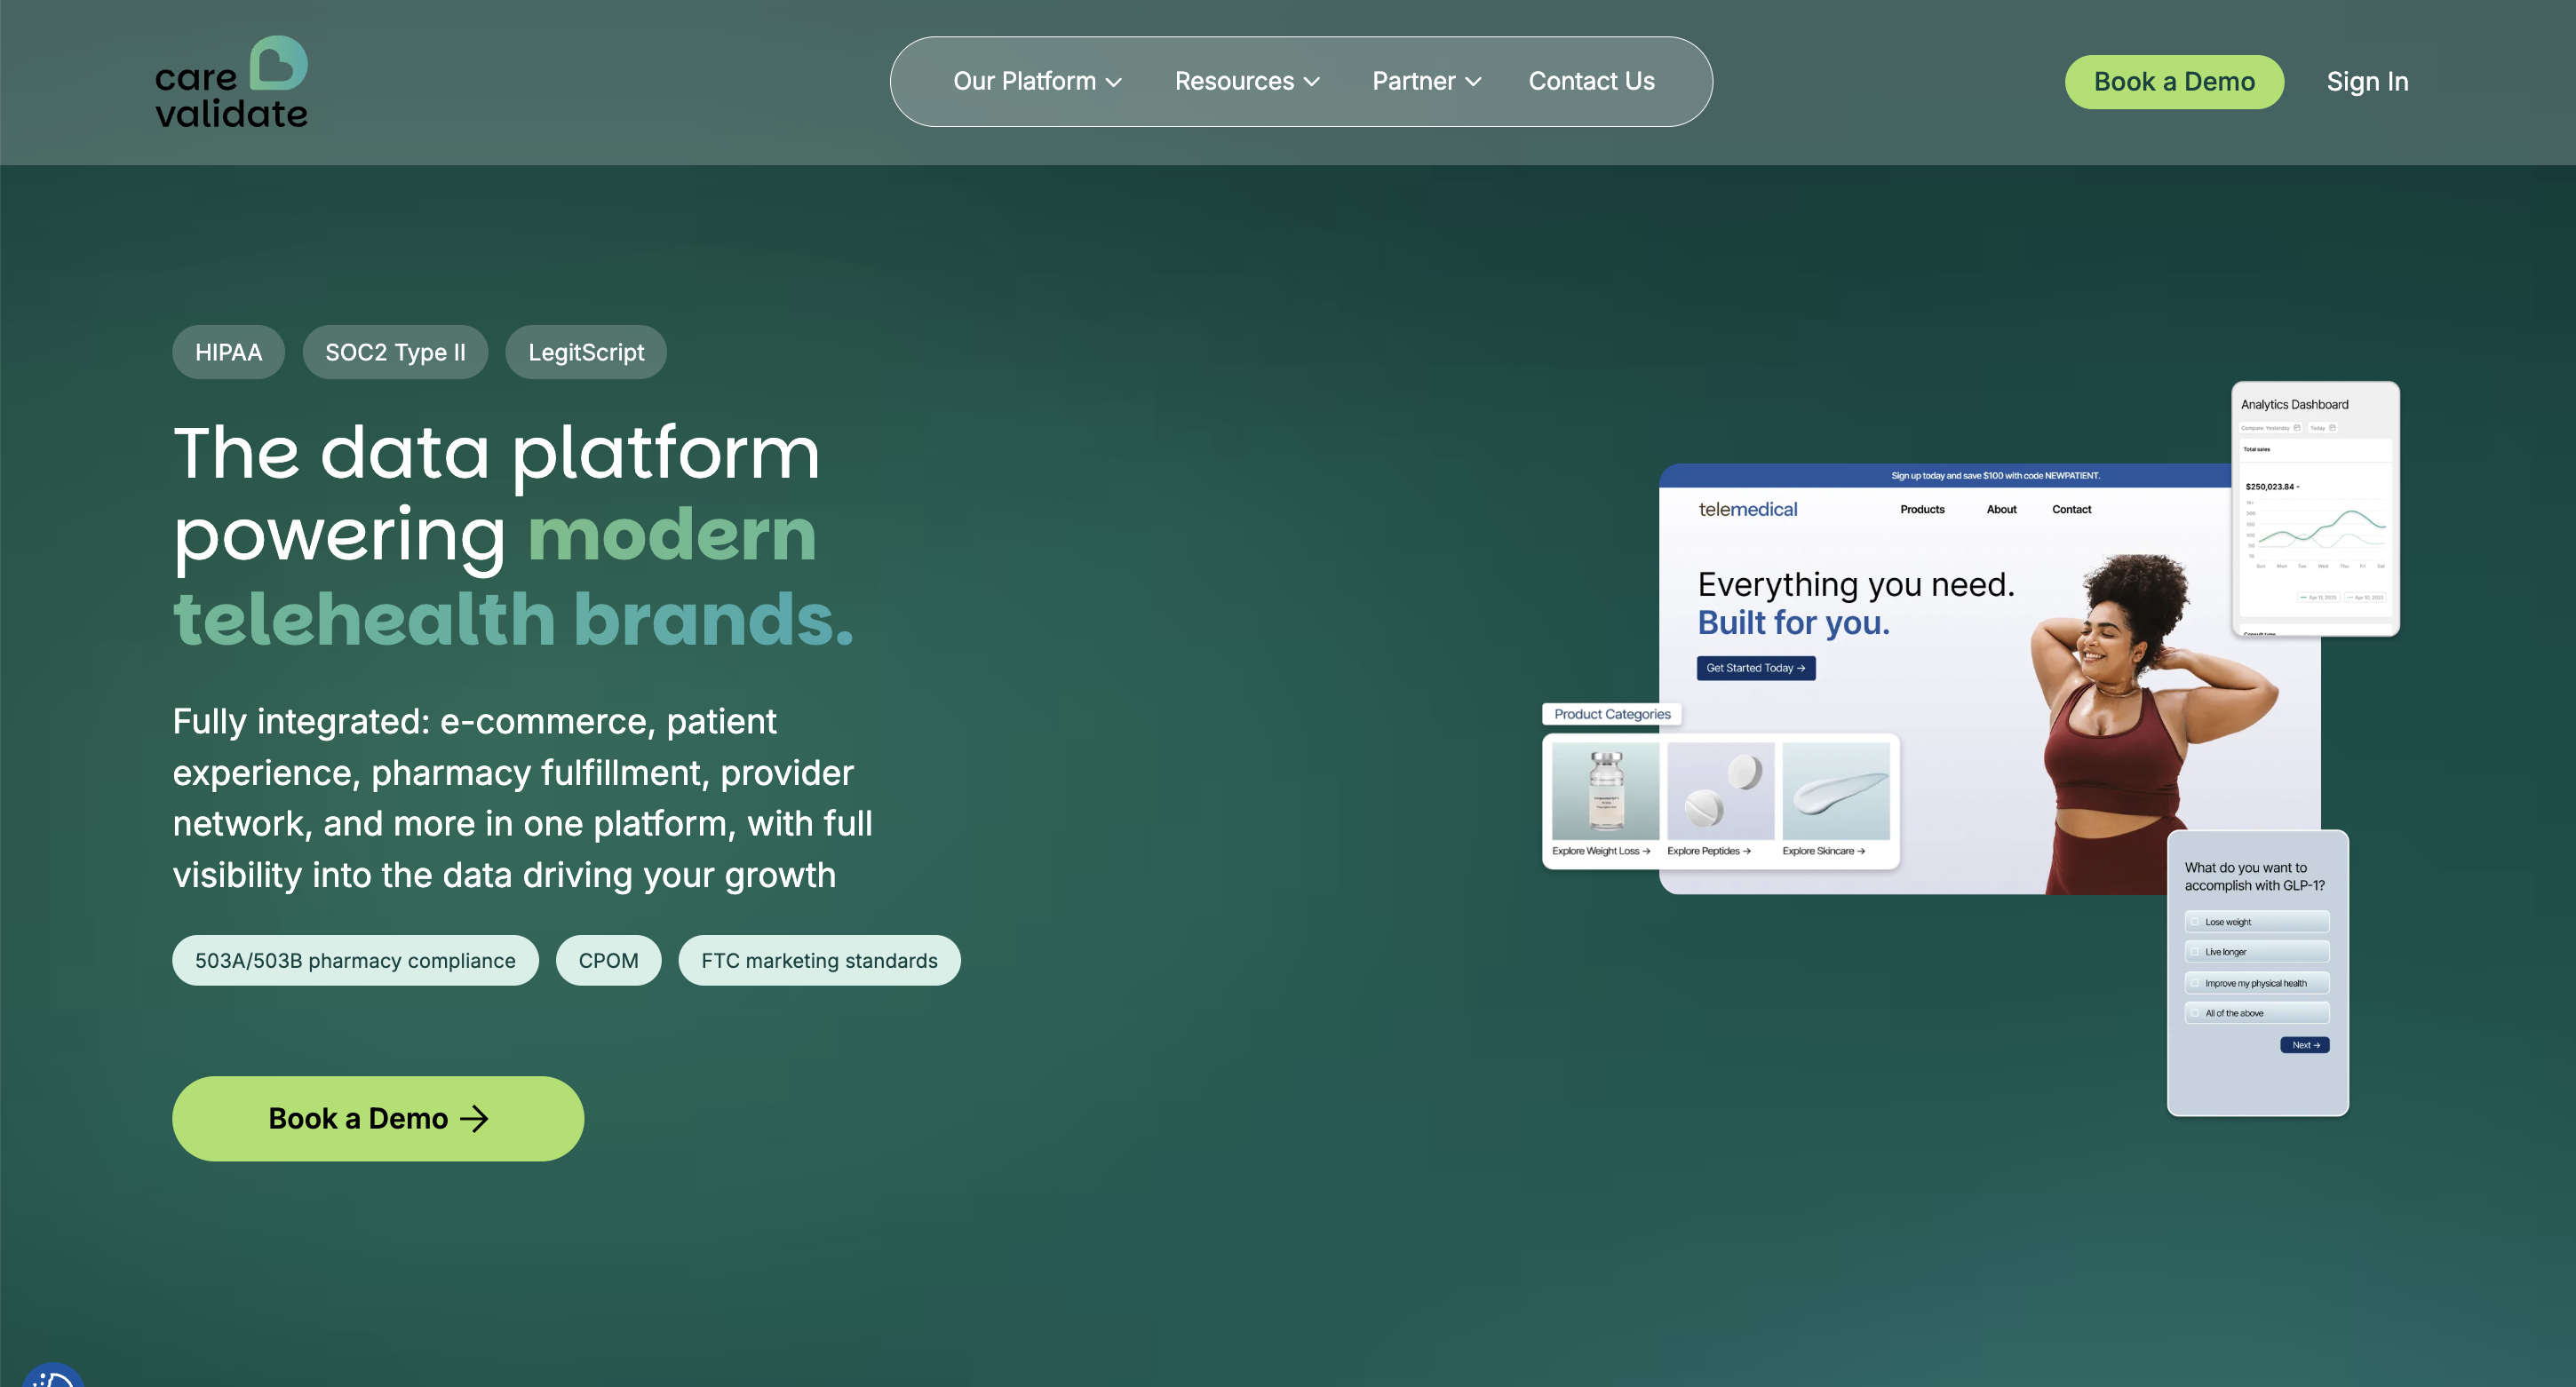The height and width of the screenshot is (1387, 2576).
Task: Click the LegitScript badge
Action: coord(586,352)
